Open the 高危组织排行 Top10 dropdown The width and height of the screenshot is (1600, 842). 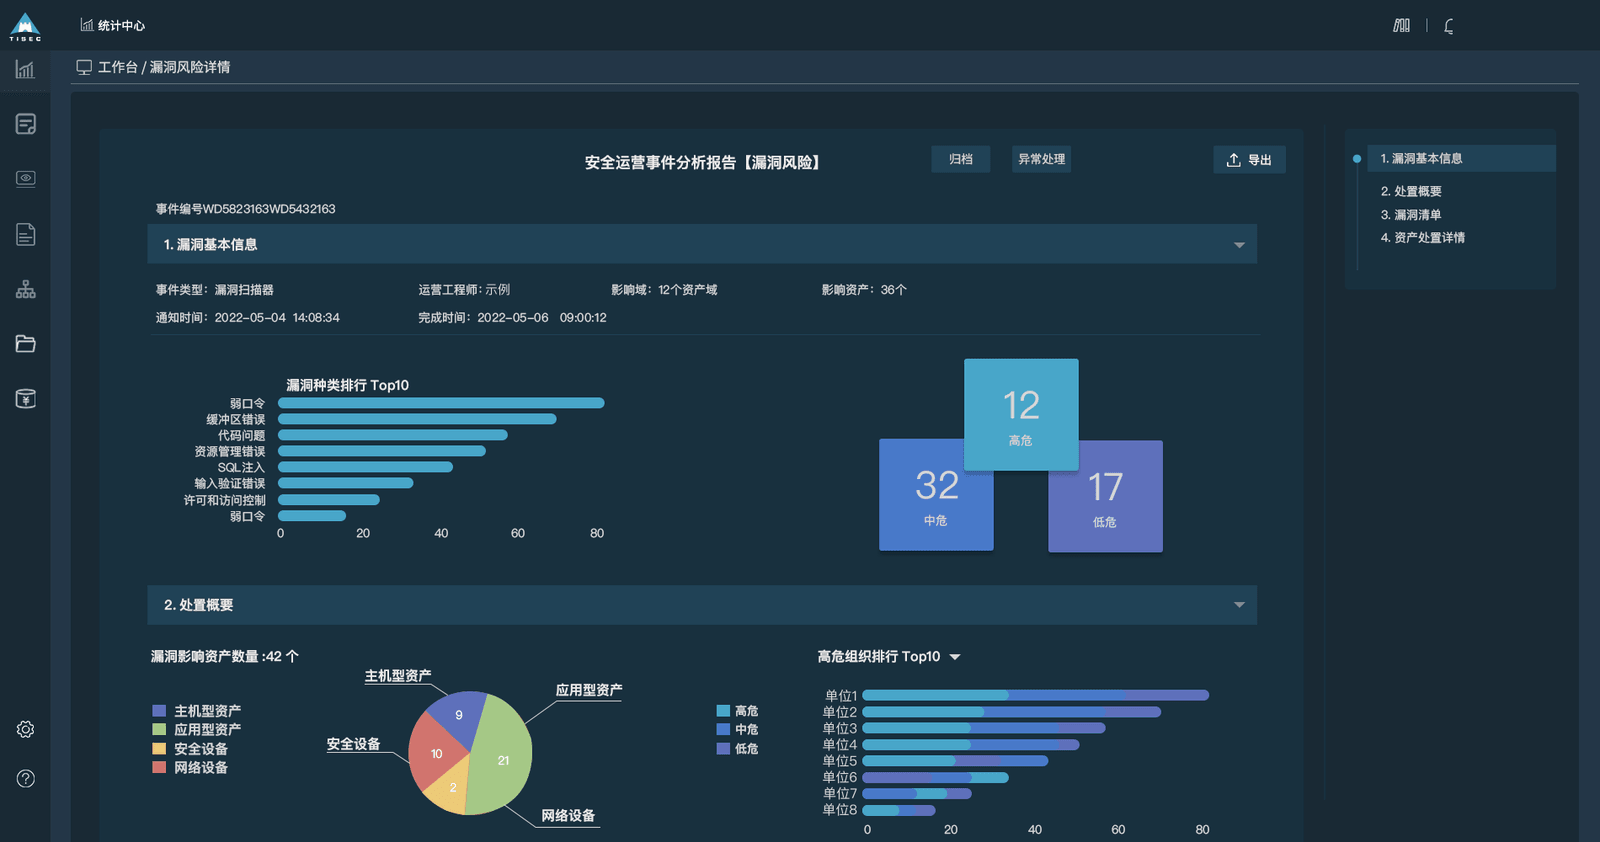955,657
